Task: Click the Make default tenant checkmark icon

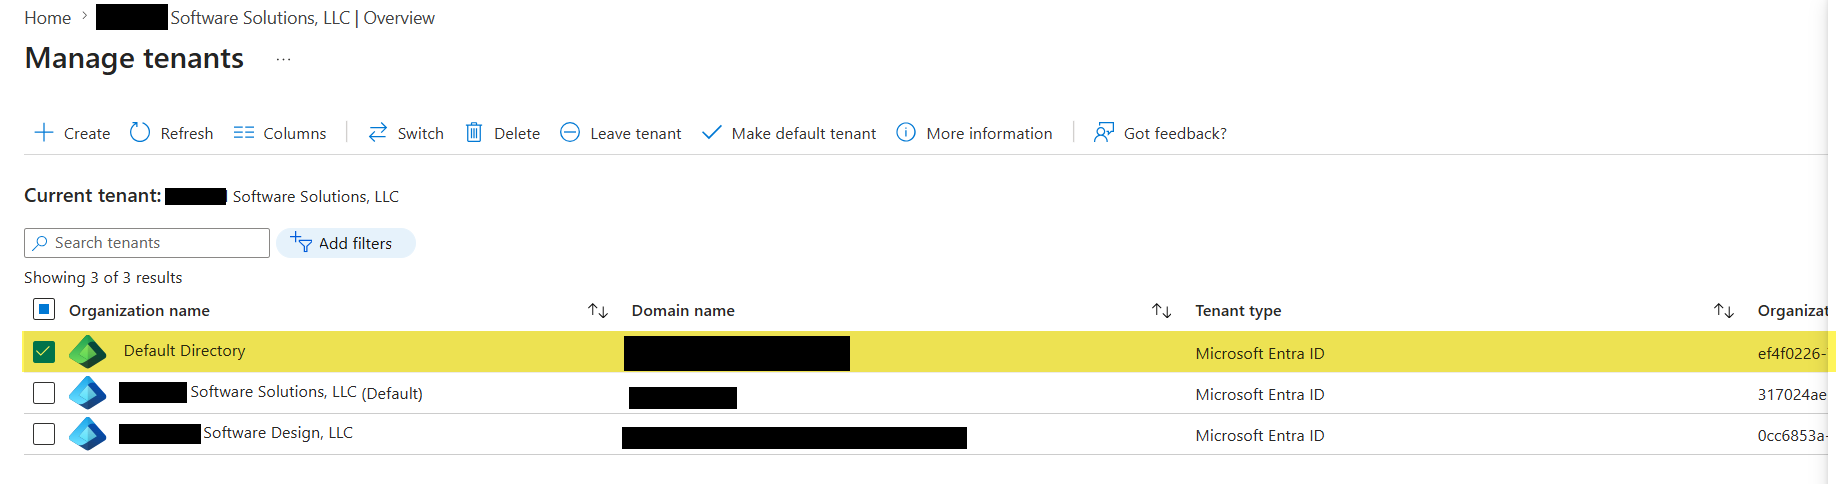Action: [x=711, y=132]
